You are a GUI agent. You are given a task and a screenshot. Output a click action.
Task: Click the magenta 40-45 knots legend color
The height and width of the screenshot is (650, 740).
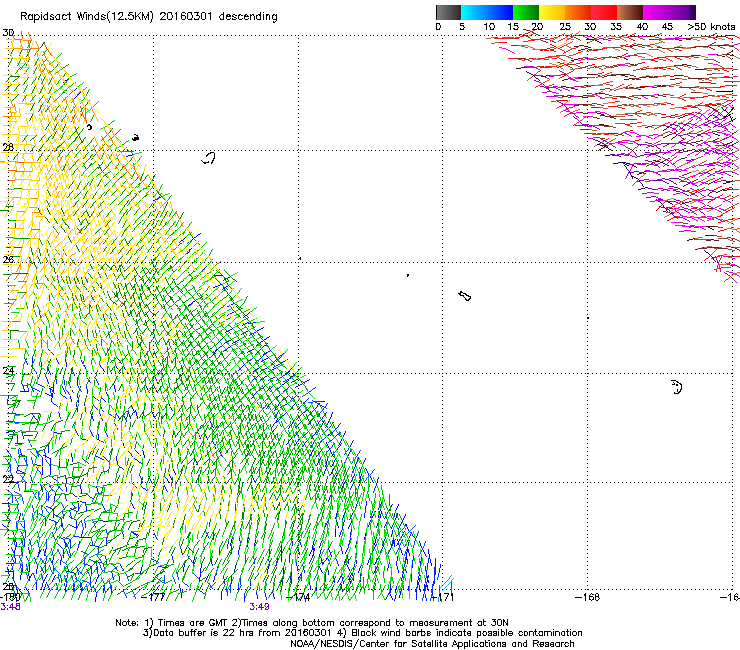(656, 12)
